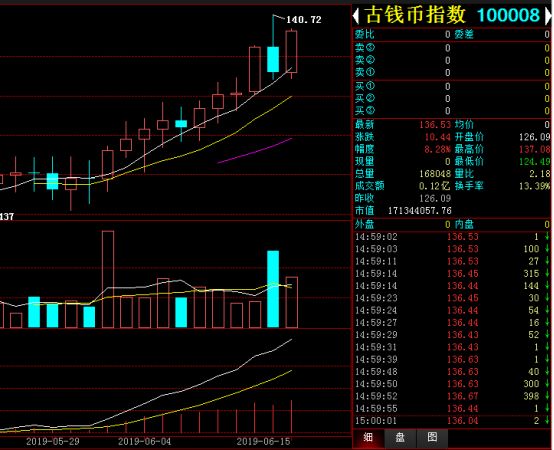Click the right arrow after code 100008
Image resolution: width=554 pixels, height=450 pixels.
(x=548, y=16)
